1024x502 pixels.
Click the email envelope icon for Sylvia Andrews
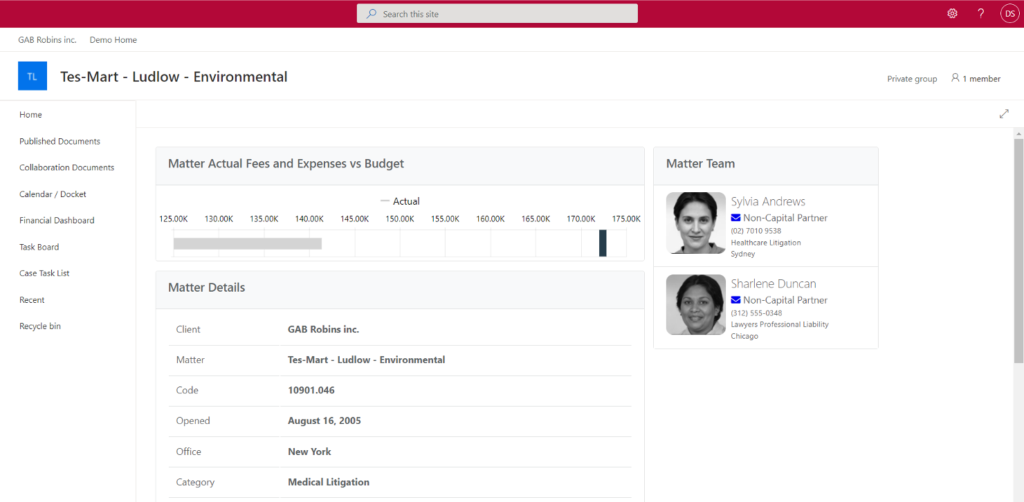click(736, 218)
